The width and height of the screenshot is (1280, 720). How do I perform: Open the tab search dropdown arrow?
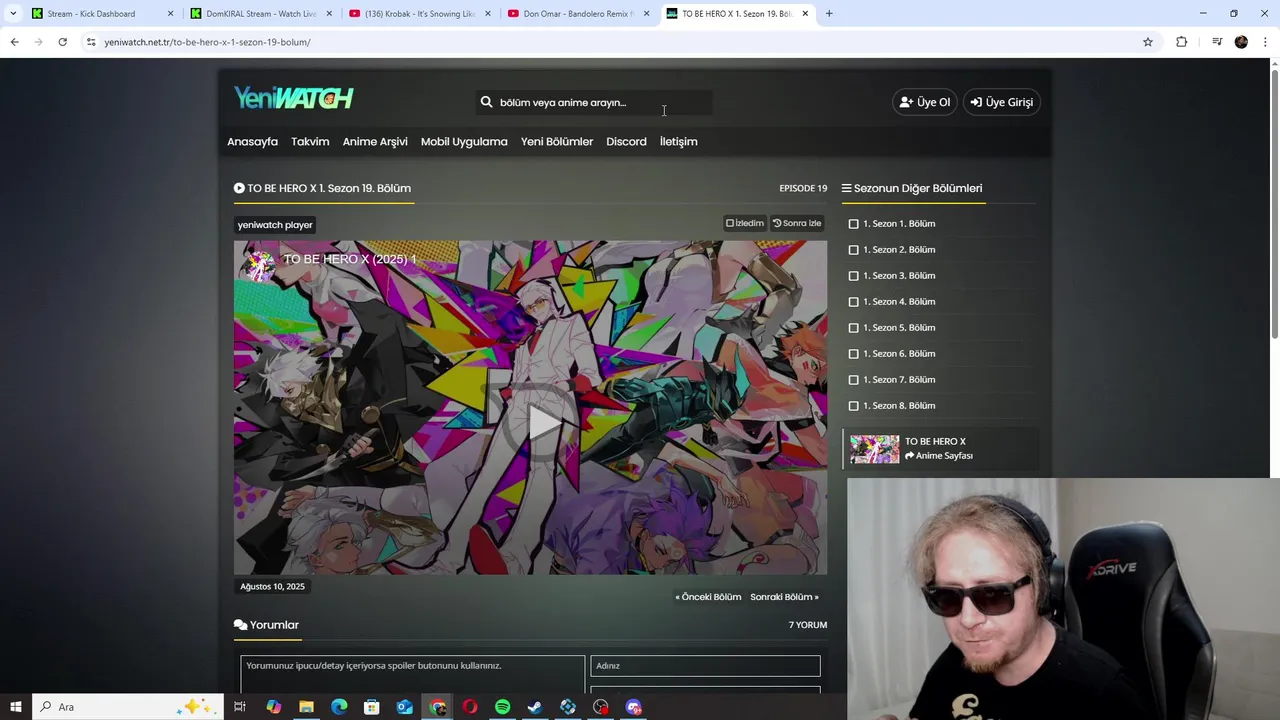(13, 14)
